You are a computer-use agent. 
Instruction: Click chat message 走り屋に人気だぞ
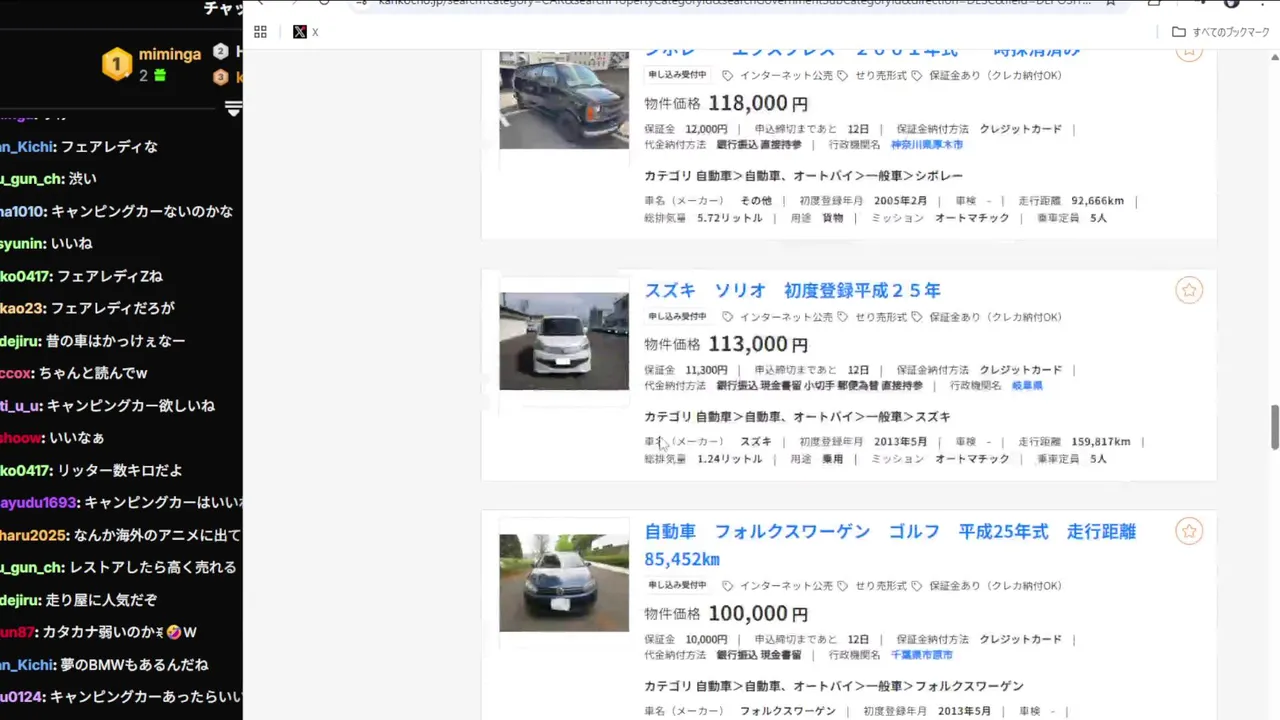pos(102,600)
